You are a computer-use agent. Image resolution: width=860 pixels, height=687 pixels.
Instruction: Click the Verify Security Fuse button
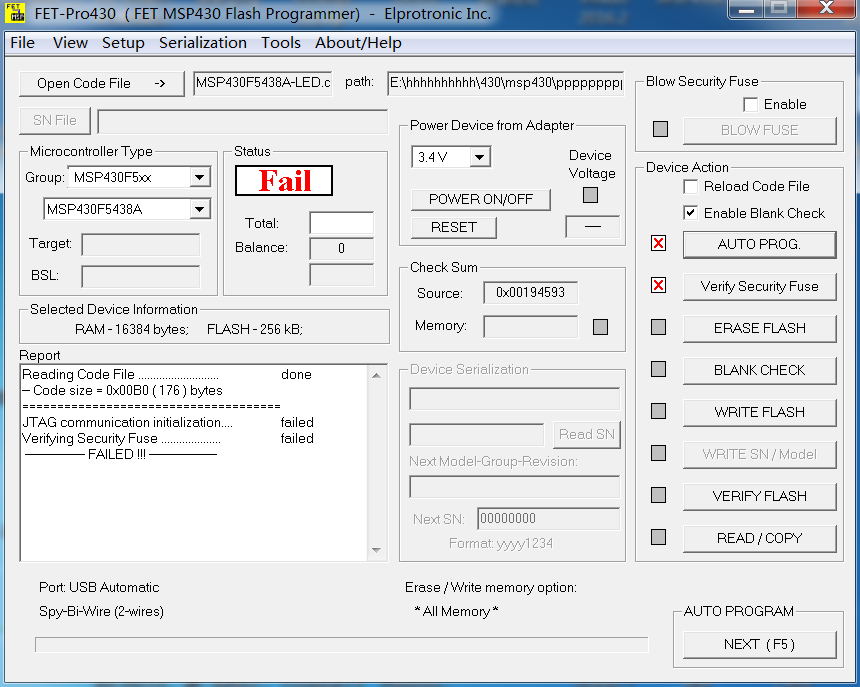[760, 286]
